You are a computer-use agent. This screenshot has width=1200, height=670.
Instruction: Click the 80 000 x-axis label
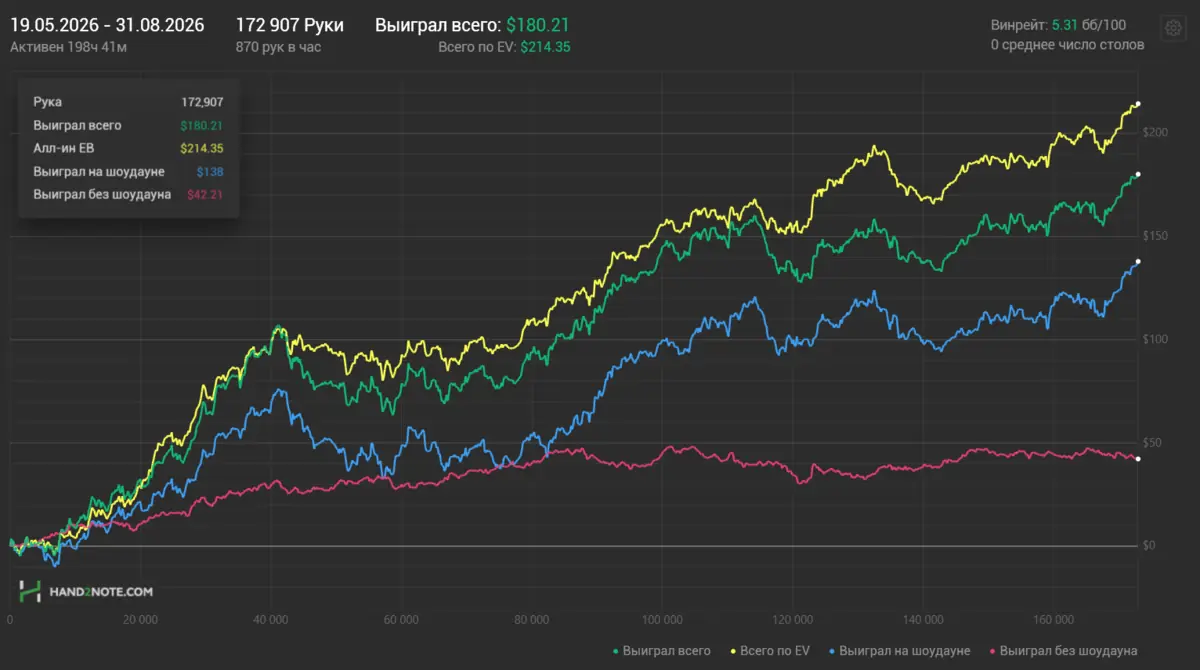pyautogui.click(x=530, y=620)
